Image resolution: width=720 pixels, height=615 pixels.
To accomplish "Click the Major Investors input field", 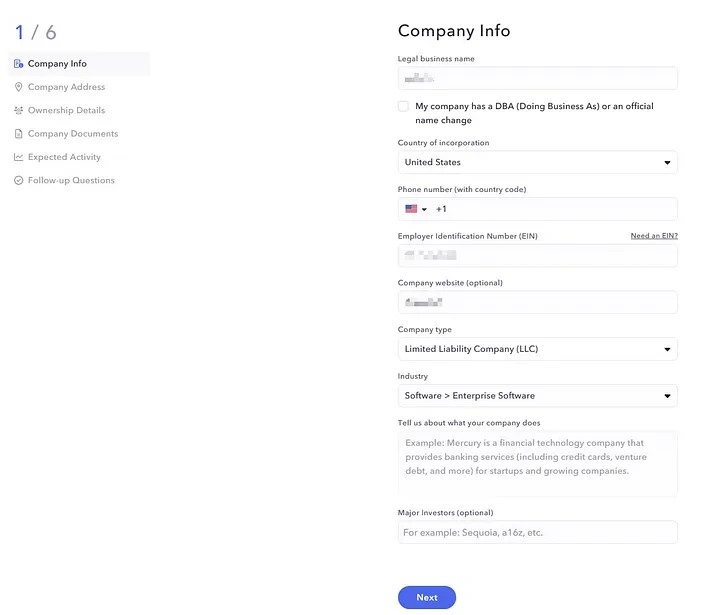I will point(537,533).
